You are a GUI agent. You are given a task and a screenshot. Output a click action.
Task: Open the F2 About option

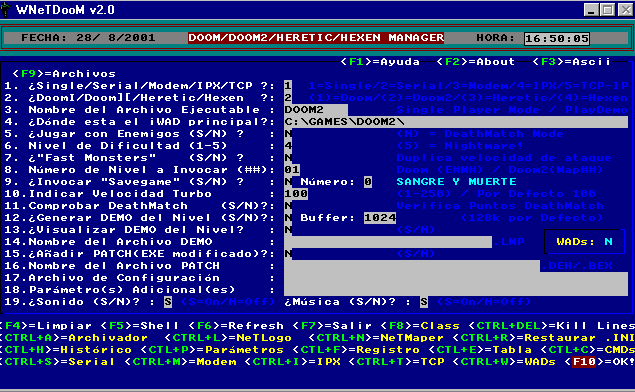coord(476,62)
